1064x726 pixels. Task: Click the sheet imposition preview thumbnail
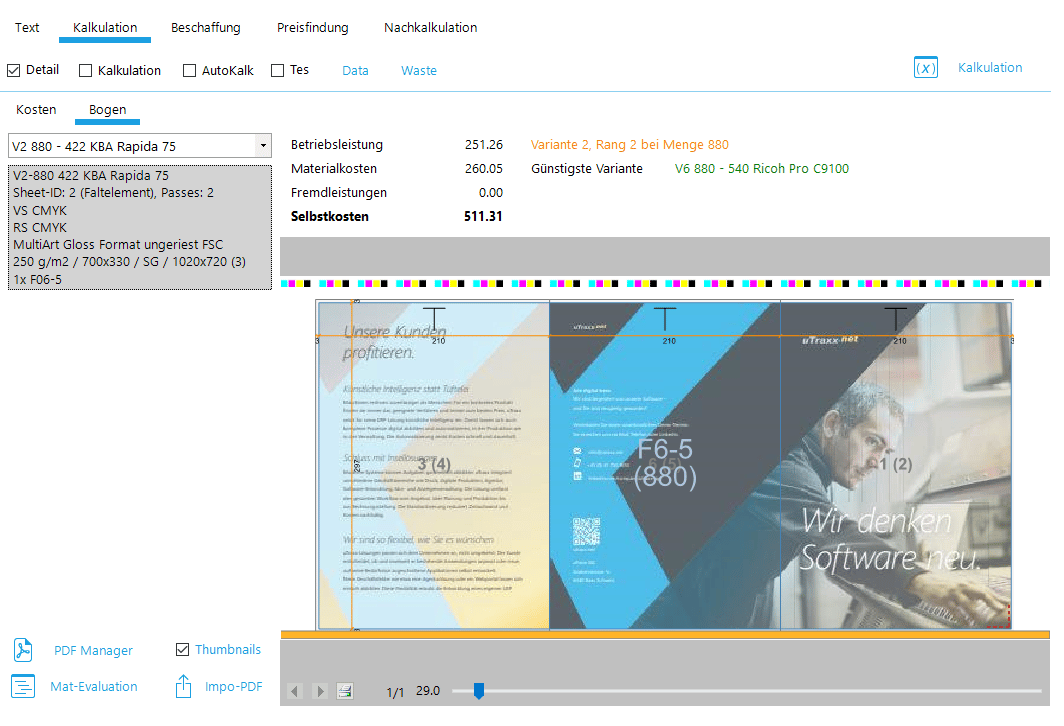[664, 465]
